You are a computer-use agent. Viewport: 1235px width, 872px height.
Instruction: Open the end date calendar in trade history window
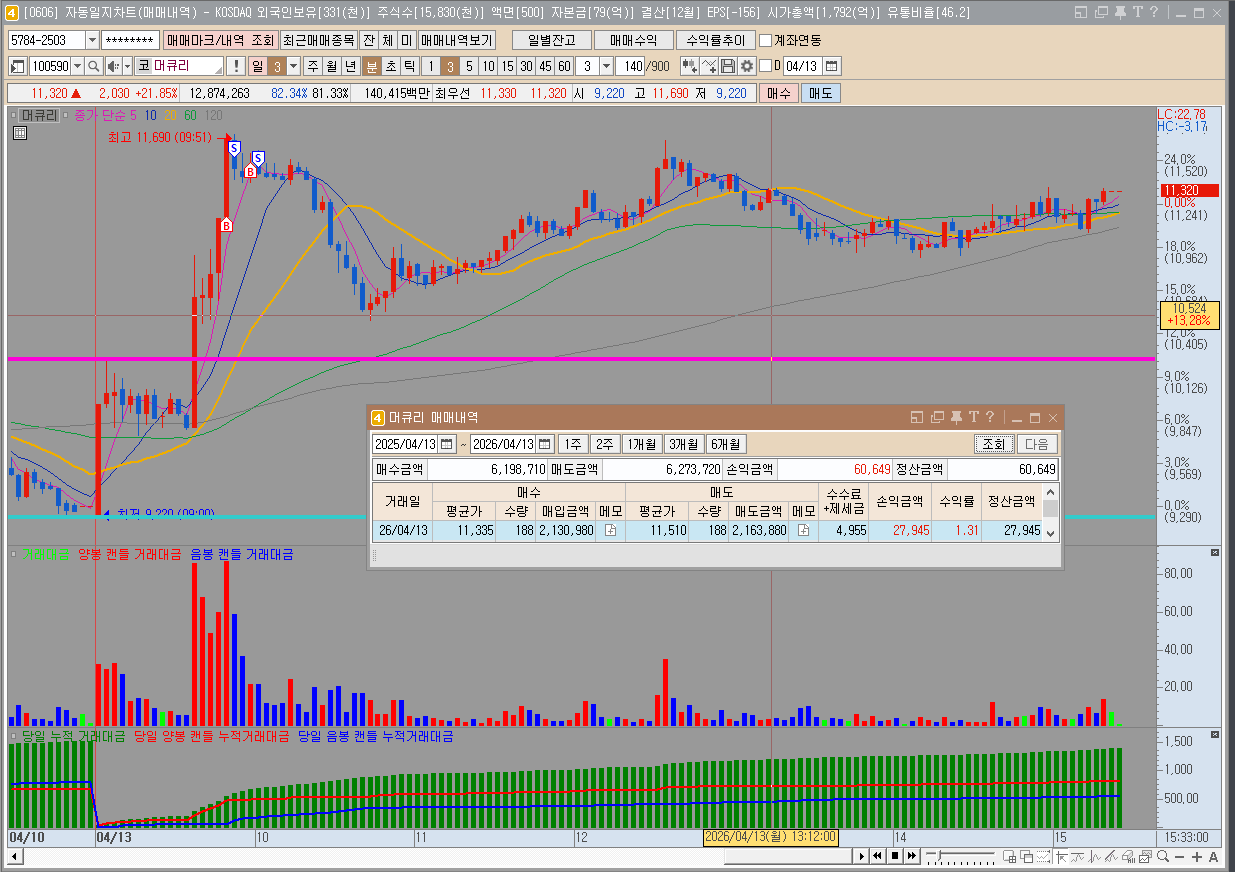[x=545, y=444]
